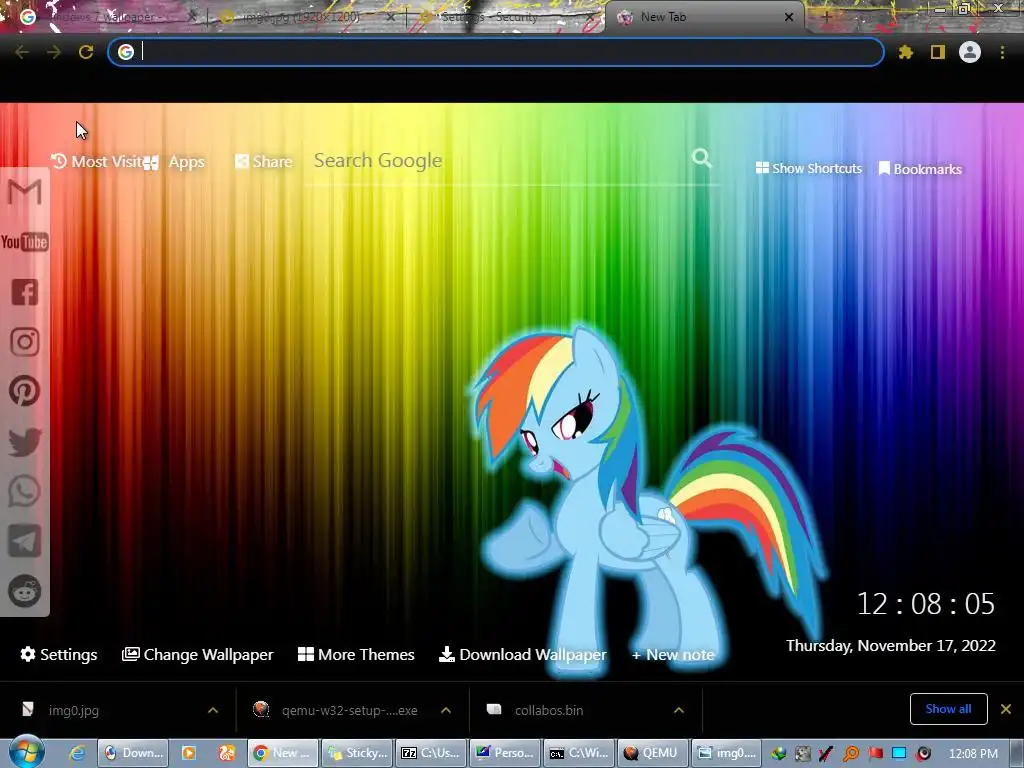The width and height of the screenshot is (1024, 768).
Task: Click Change Wallpaper
Action: 197,654
